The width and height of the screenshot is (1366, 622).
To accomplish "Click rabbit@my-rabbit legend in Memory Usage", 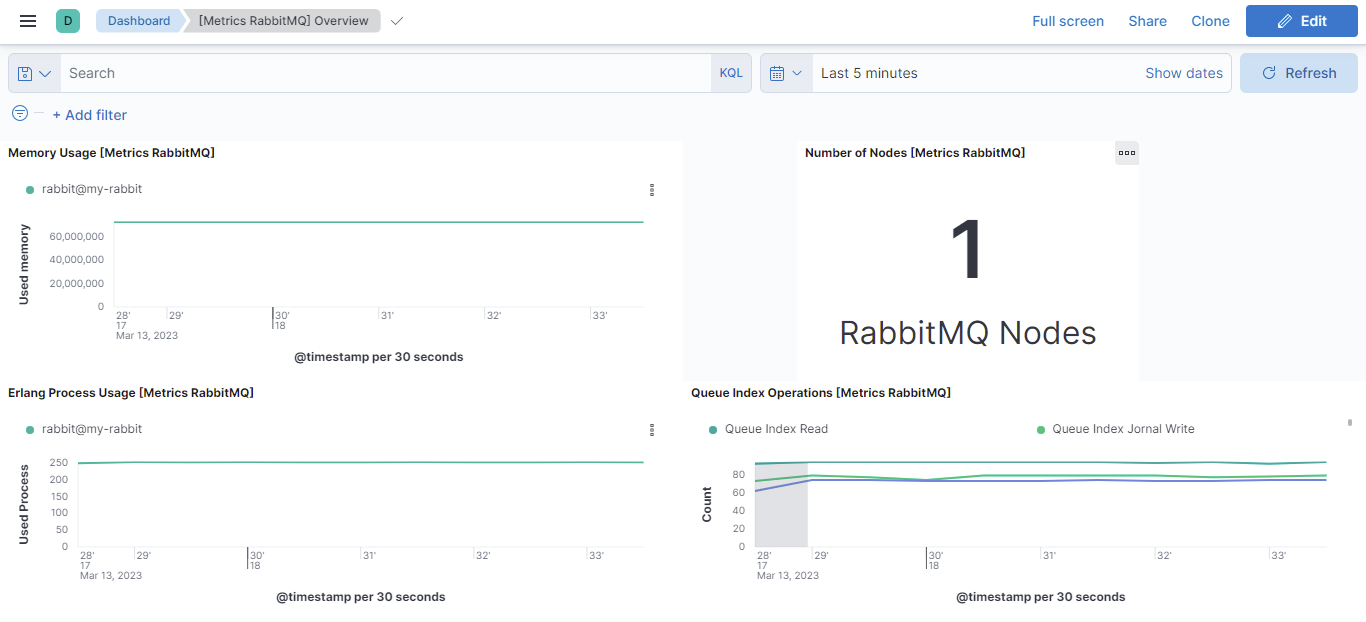I will [84, 189].
